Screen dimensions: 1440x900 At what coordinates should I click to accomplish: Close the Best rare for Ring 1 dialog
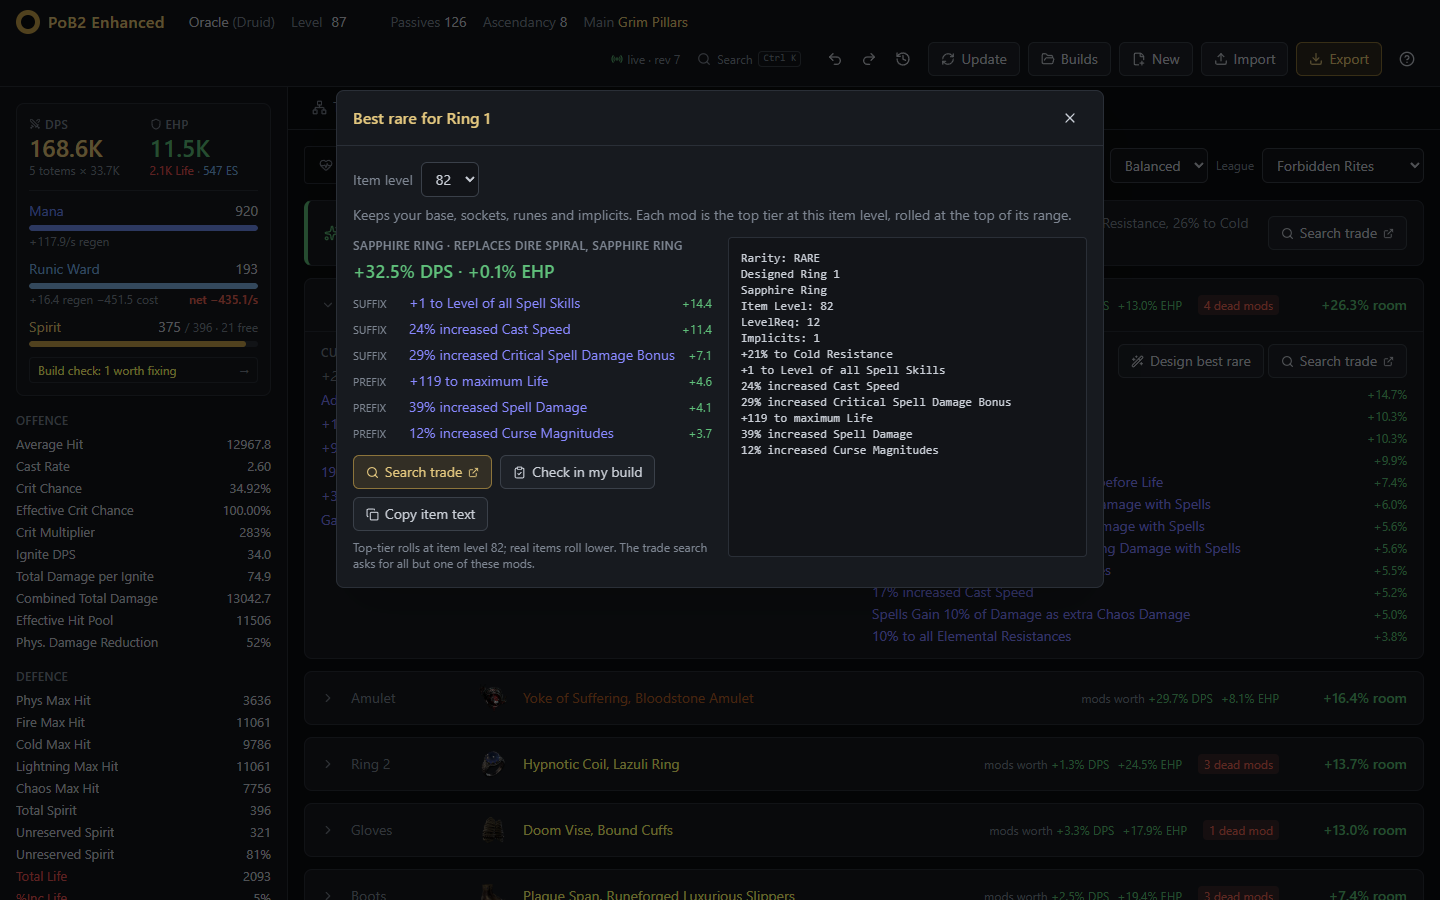click(1070, 118)
